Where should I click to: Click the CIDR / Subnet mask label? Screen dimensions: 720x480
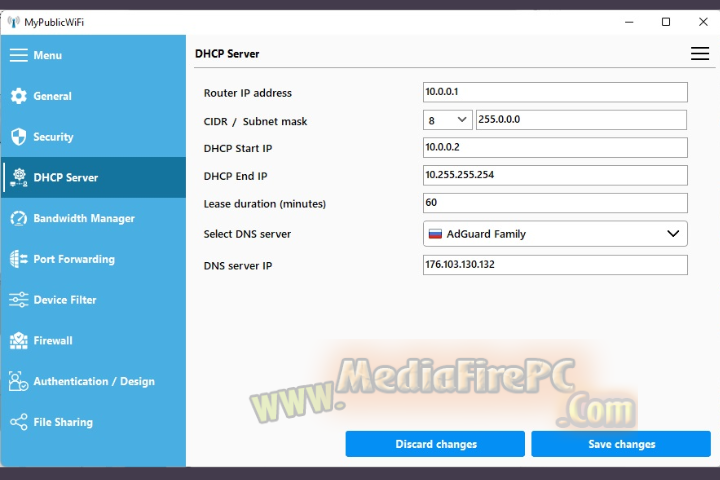(x=255, y=121)
